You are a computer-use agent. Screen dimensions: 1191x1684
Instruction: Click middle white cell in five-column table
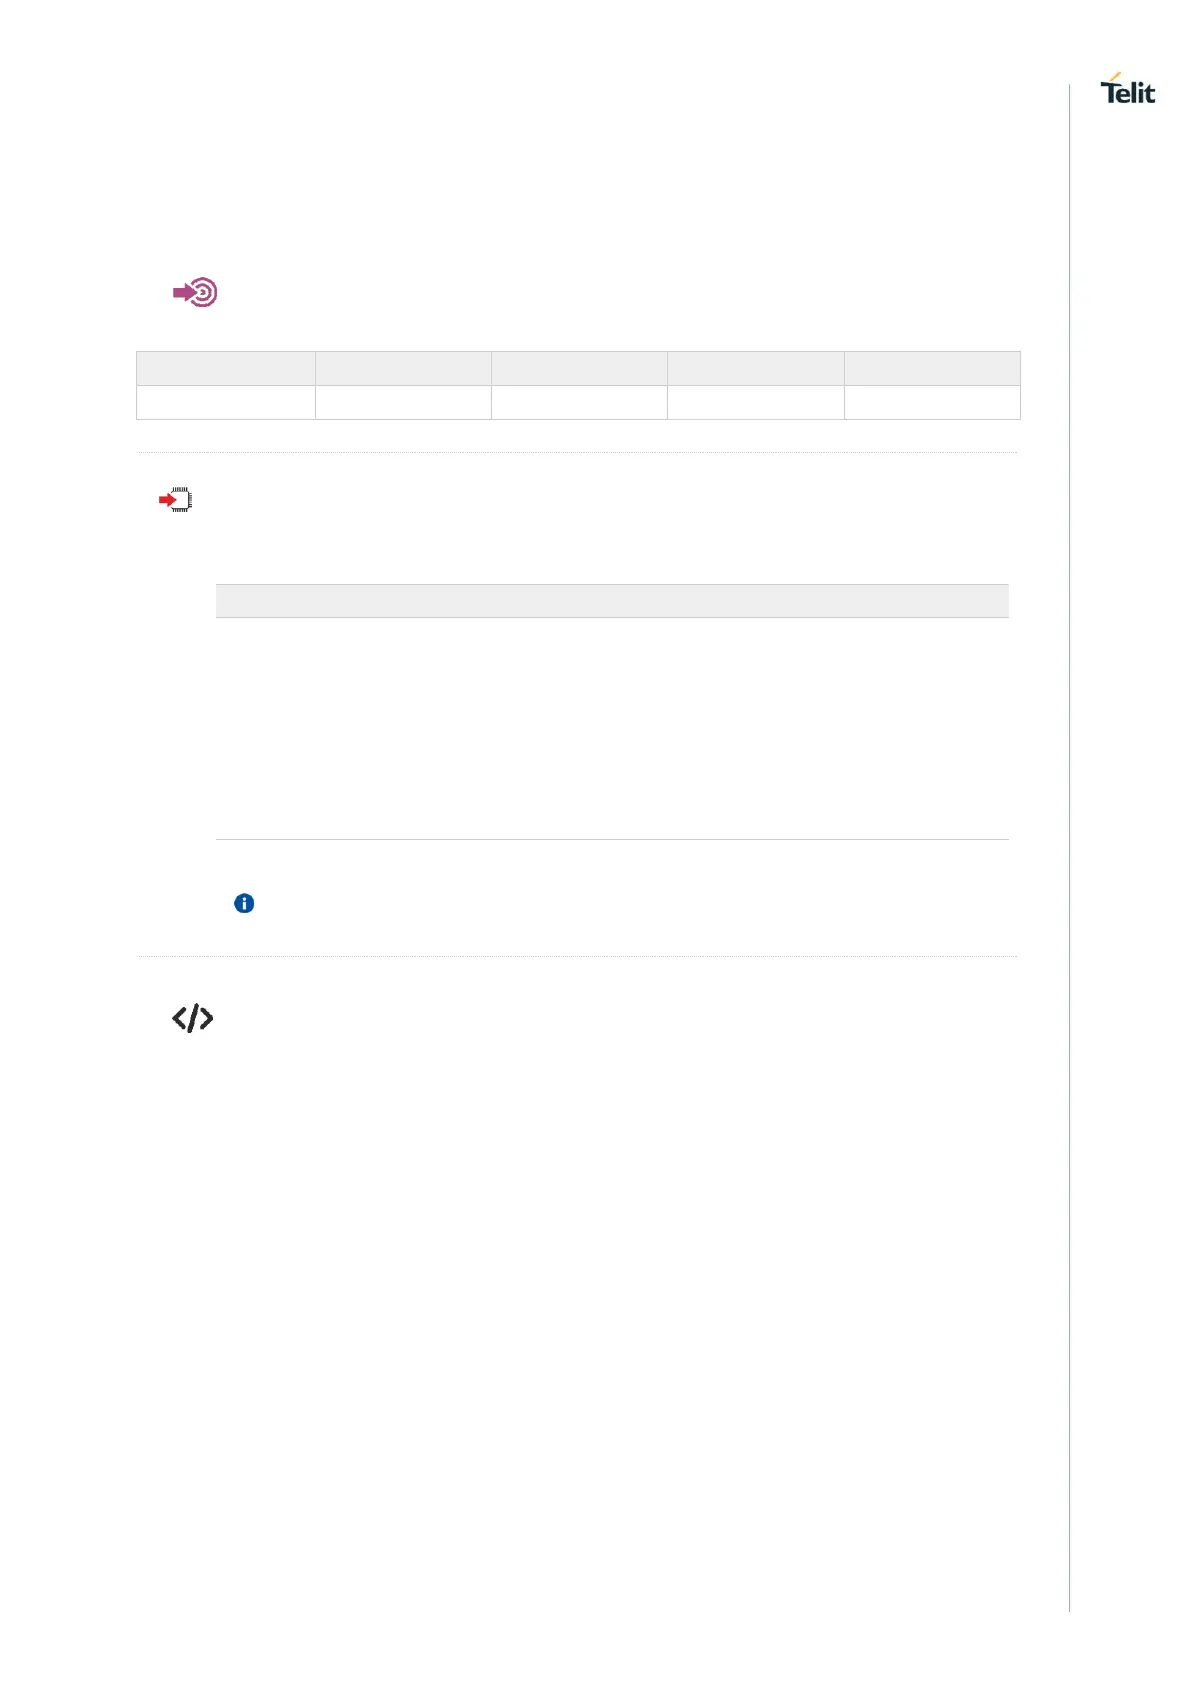(x=579, y=402)
